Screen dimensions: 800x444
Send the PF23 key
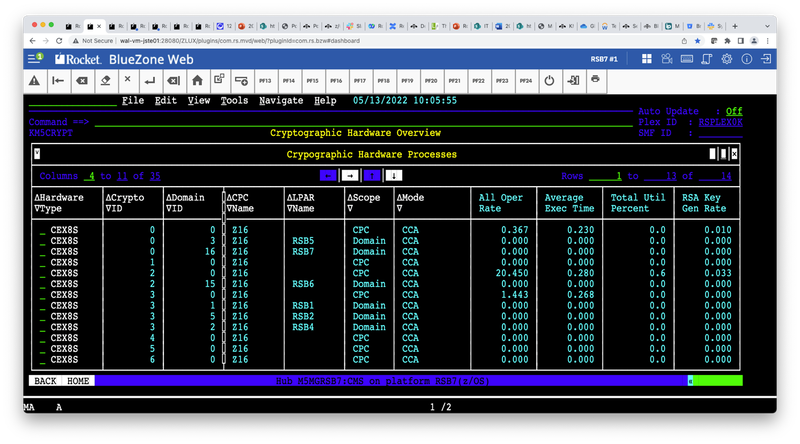(x=502, y=81)
